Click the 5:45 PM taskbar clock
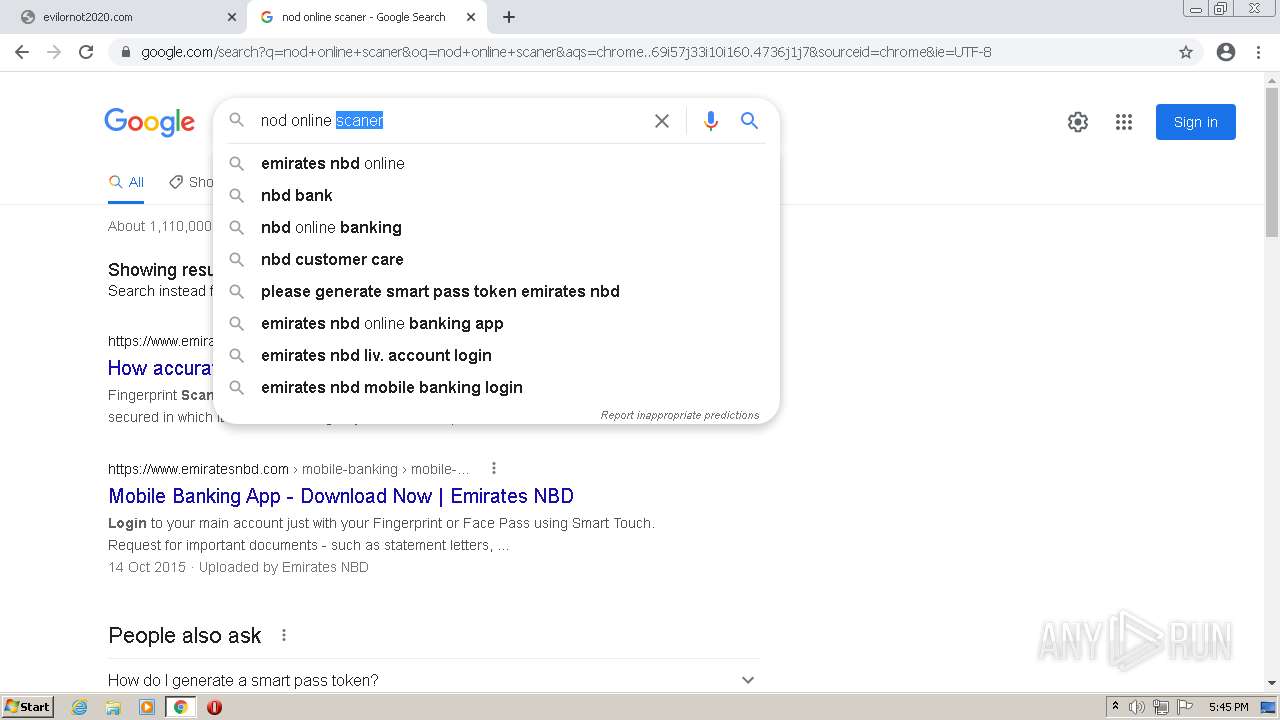 pyautogui.click(x=1228, y=707)
